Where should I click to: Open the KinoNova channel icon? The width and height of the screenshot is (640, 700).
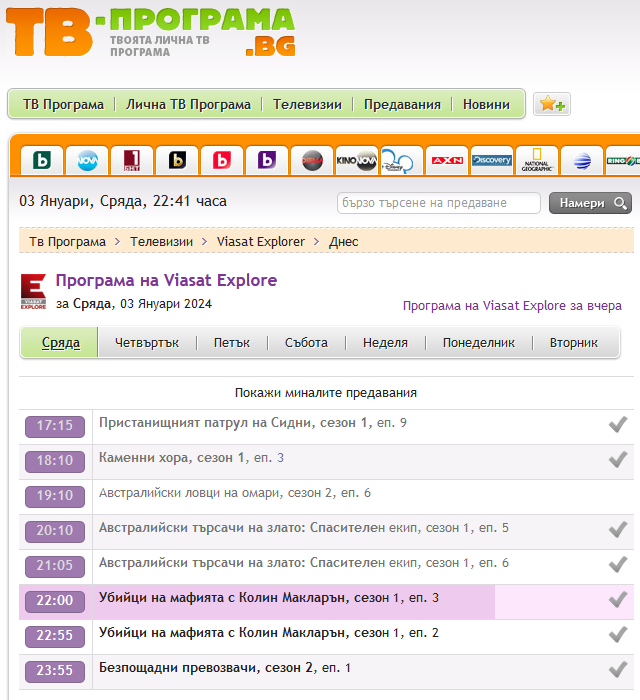(357, 160)
